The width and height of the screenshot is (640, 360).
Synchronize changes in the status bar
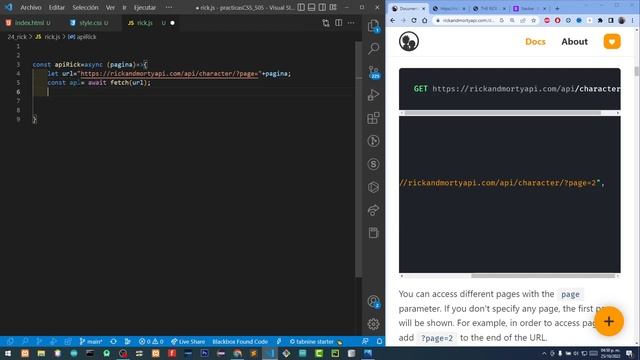114,342
